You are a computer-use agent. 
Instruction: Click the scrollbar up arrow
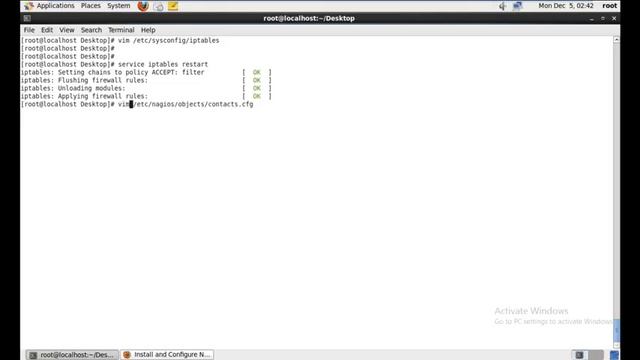(616, 40)
